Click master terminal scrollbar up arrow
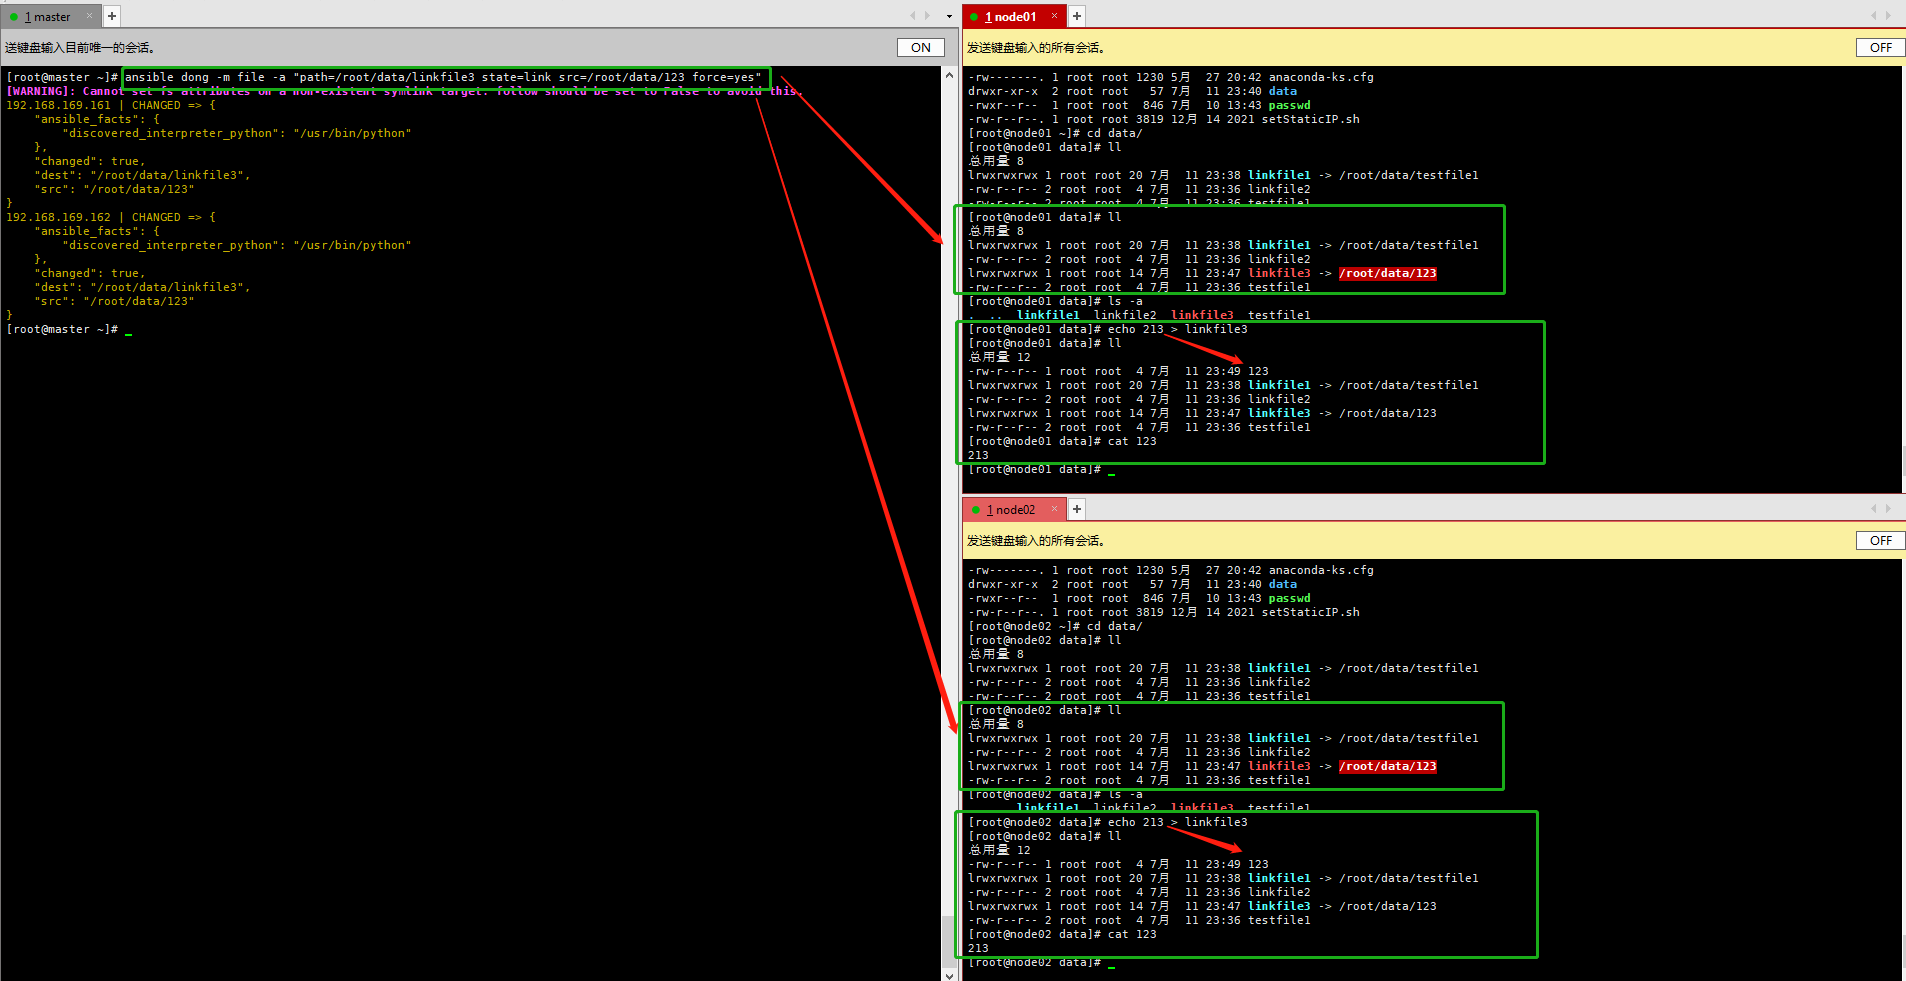This screenshot has height=981, width=1906. pos(950,75)
